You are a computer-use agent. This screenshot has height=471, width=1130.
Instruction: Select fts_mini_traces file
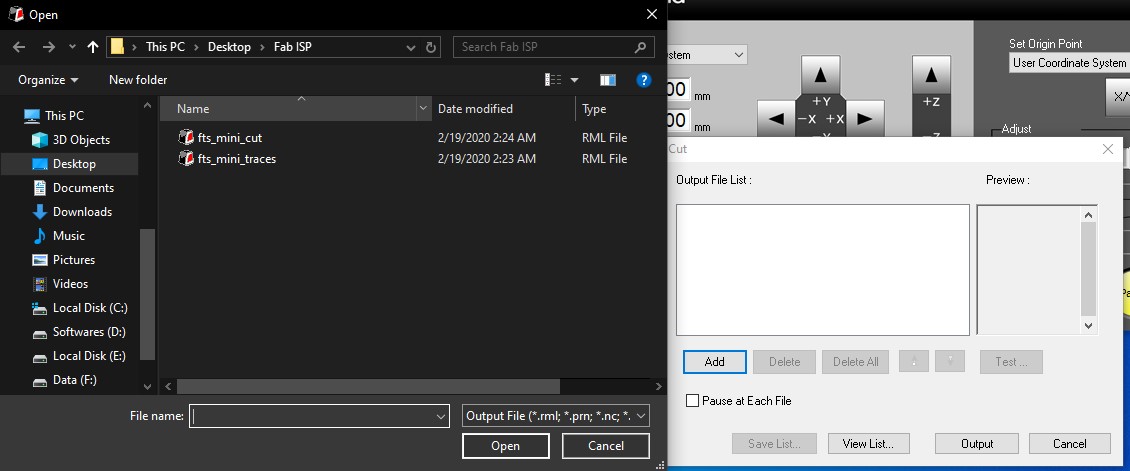point(236,158)
